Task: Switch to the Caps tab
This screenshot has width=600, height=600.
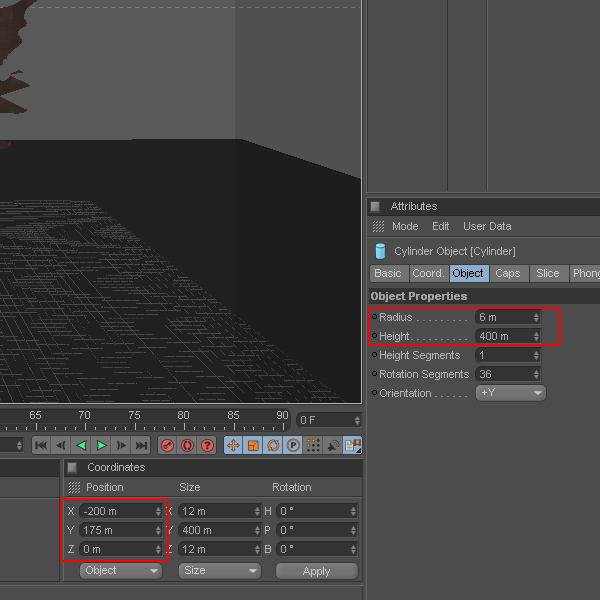Action: (x=509, y=273)
